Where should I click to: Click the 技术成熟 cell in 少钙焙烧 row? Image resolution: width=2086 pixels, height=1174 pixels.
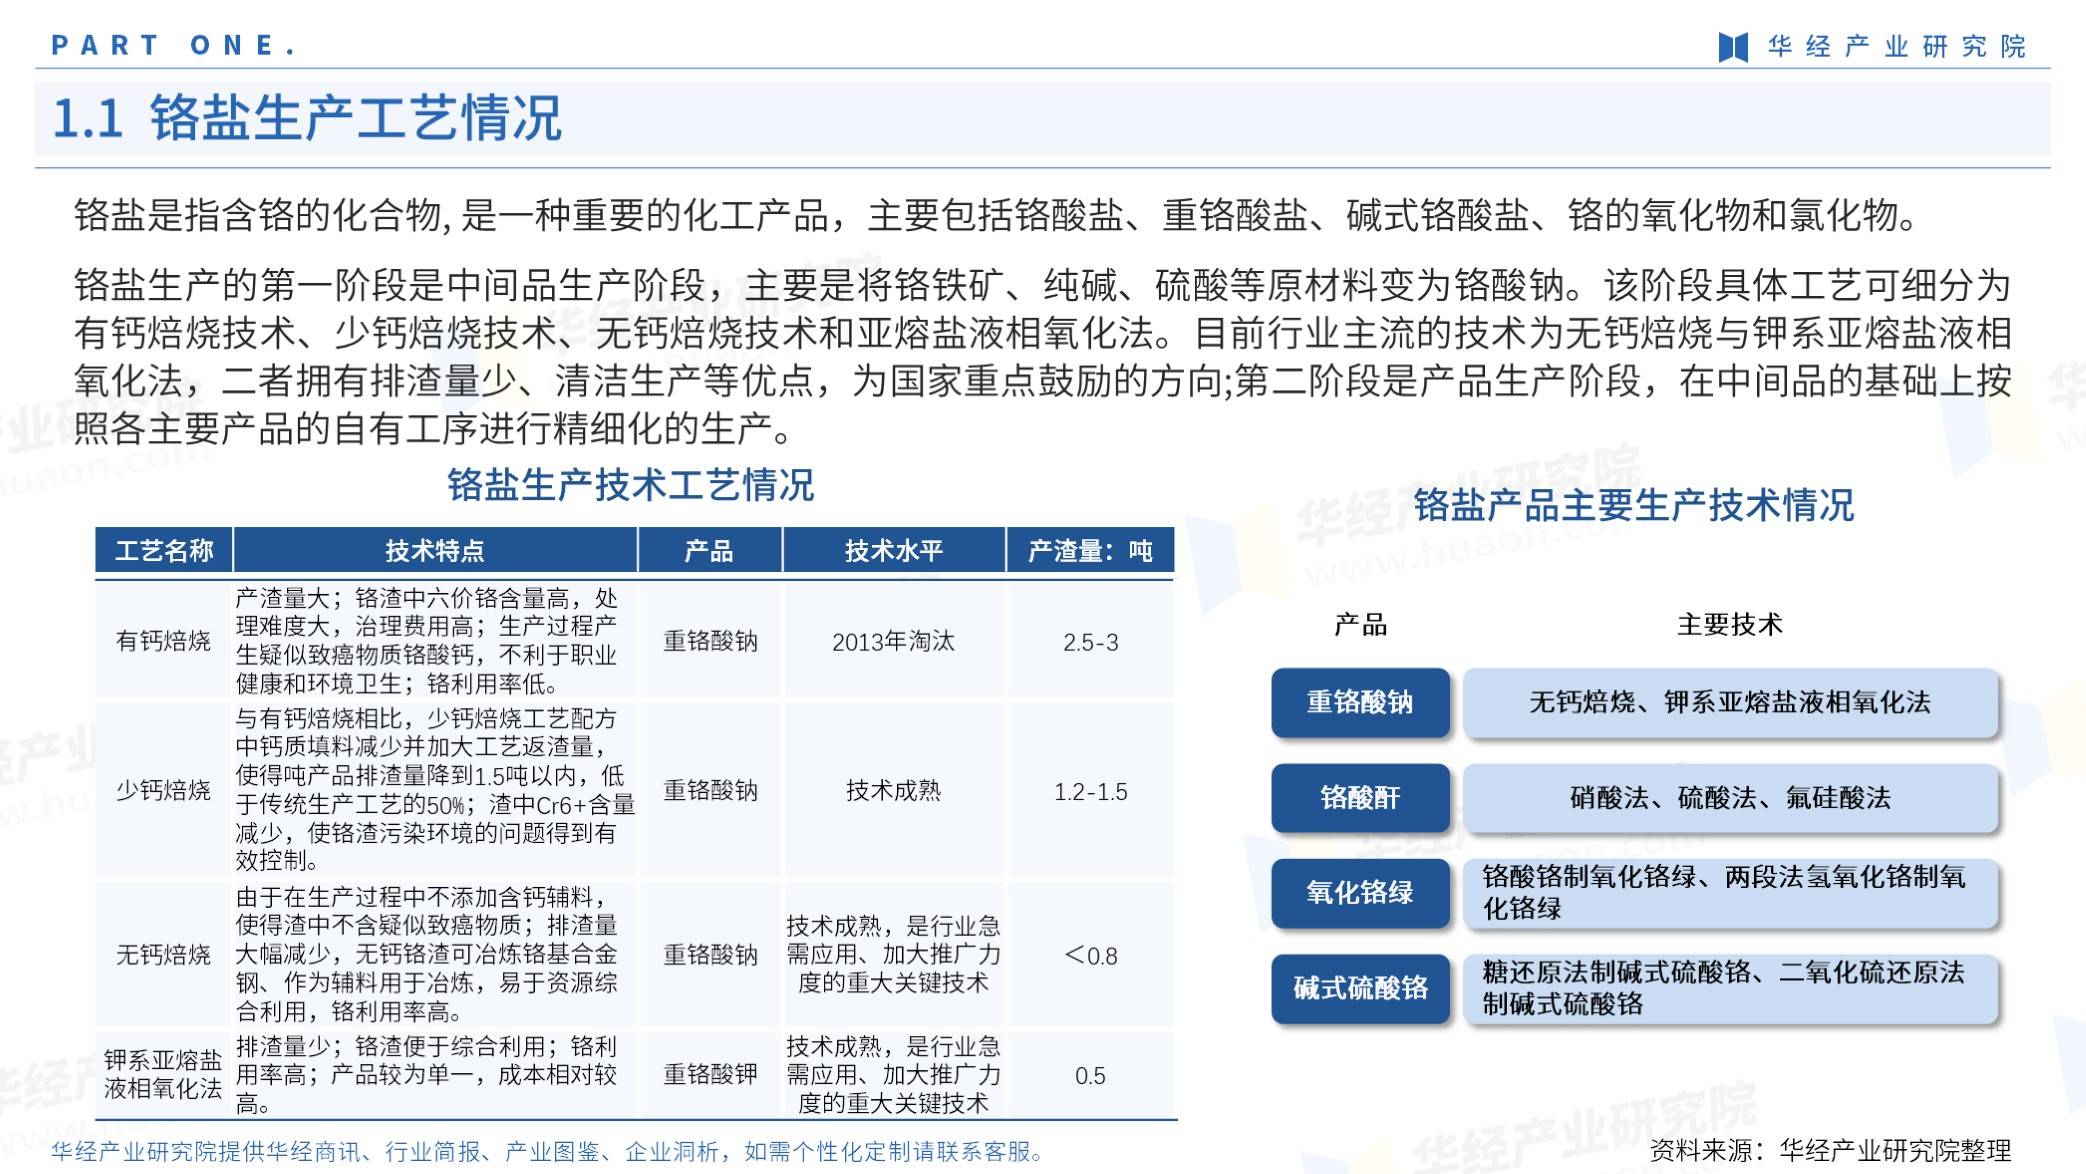(894, 791)
